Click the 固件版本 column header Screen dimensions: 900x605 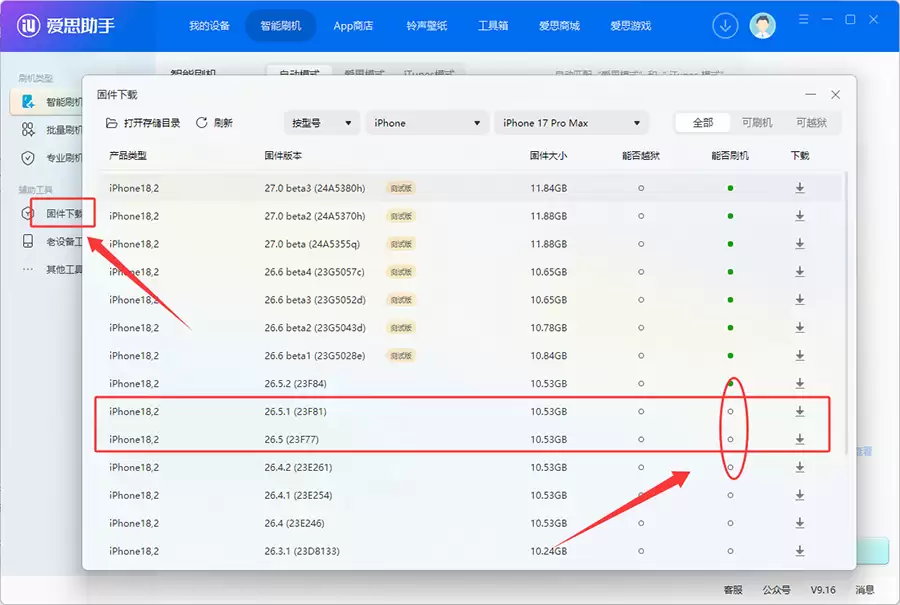pyautogui.click(x=283, y=156)
